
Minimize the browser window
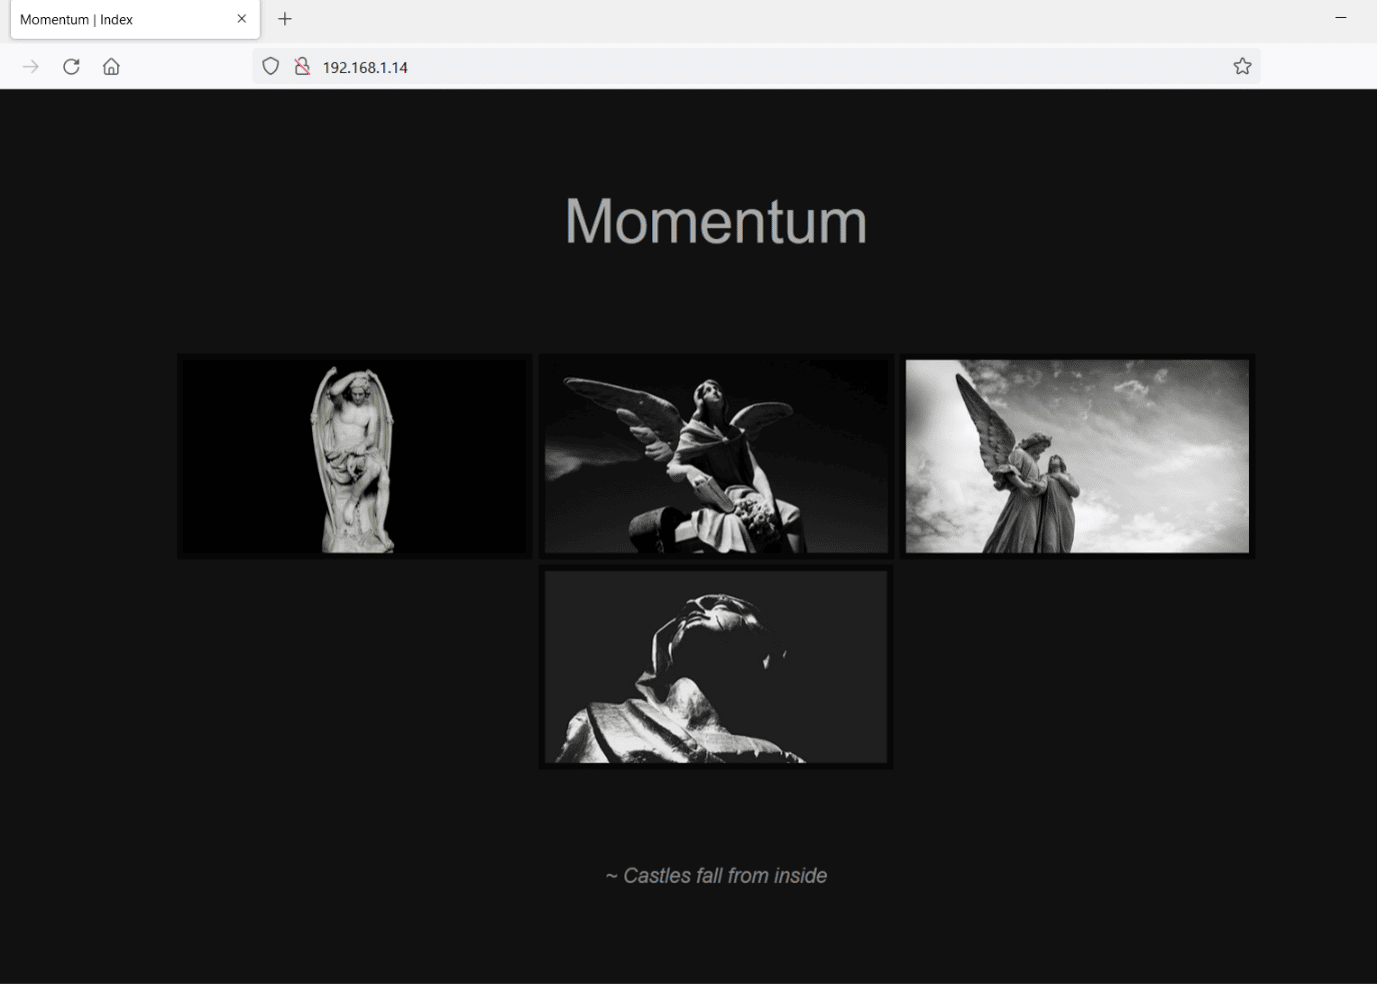point(1341,18)
